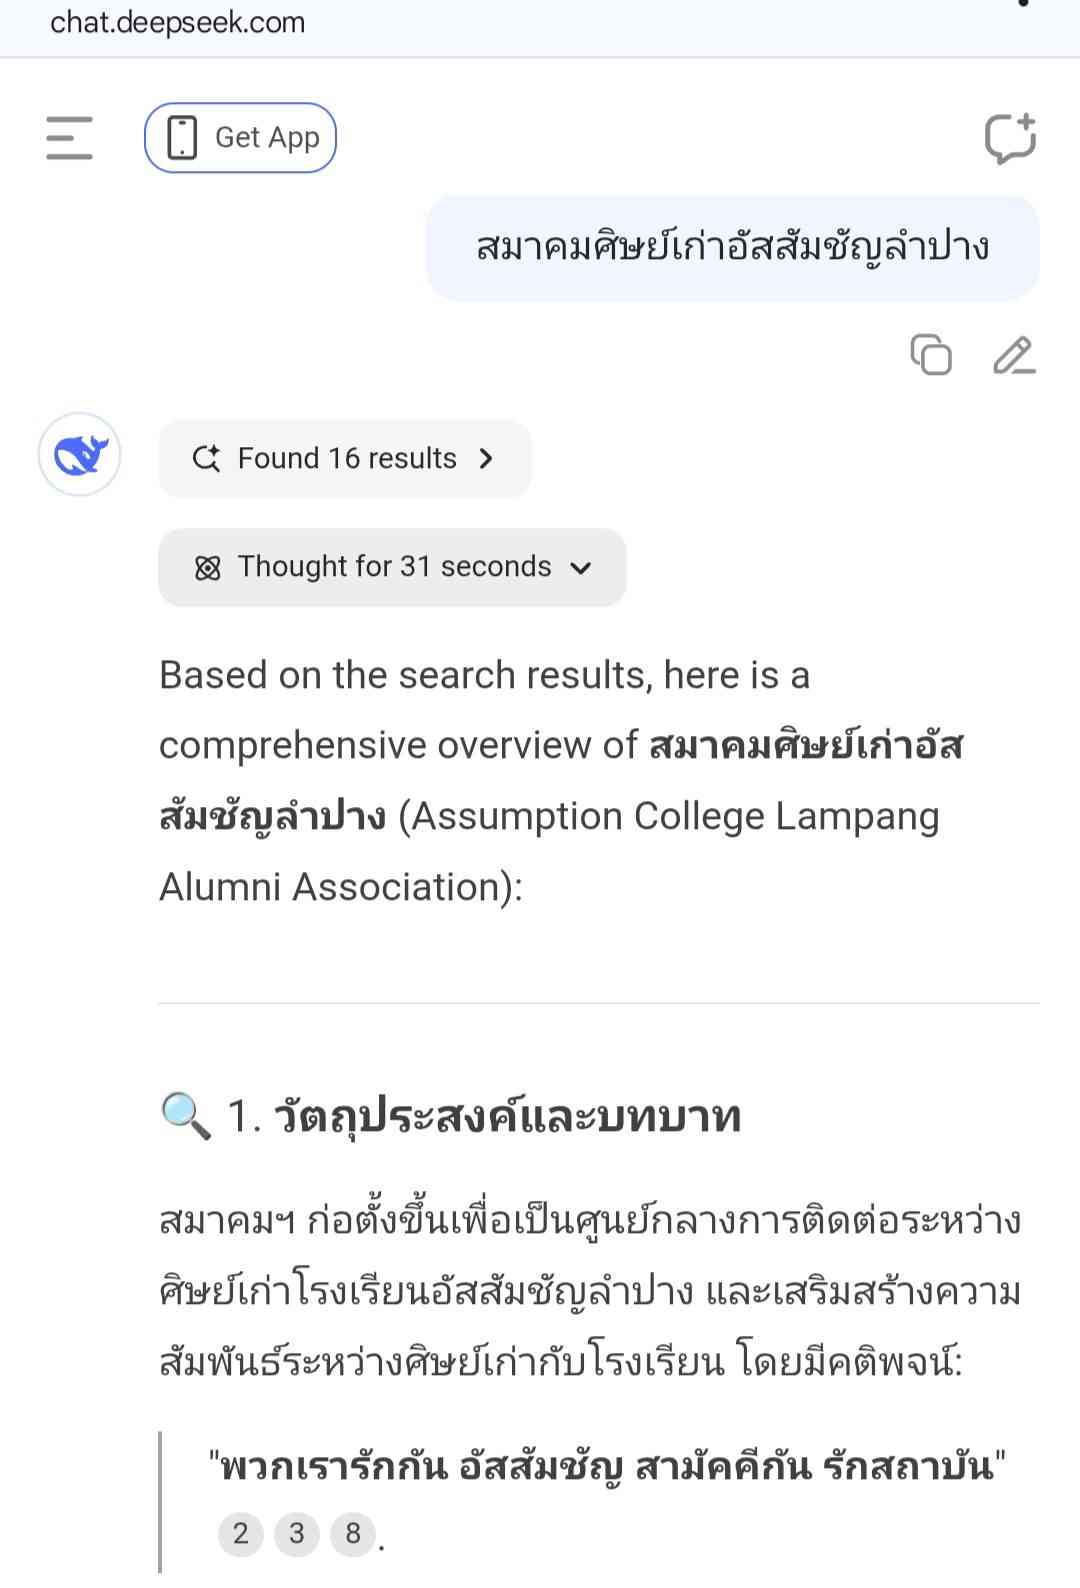Open the sidebar hamburger menu
The width and height of the screenshot is (1080, 1588).
tap(69, 138)
